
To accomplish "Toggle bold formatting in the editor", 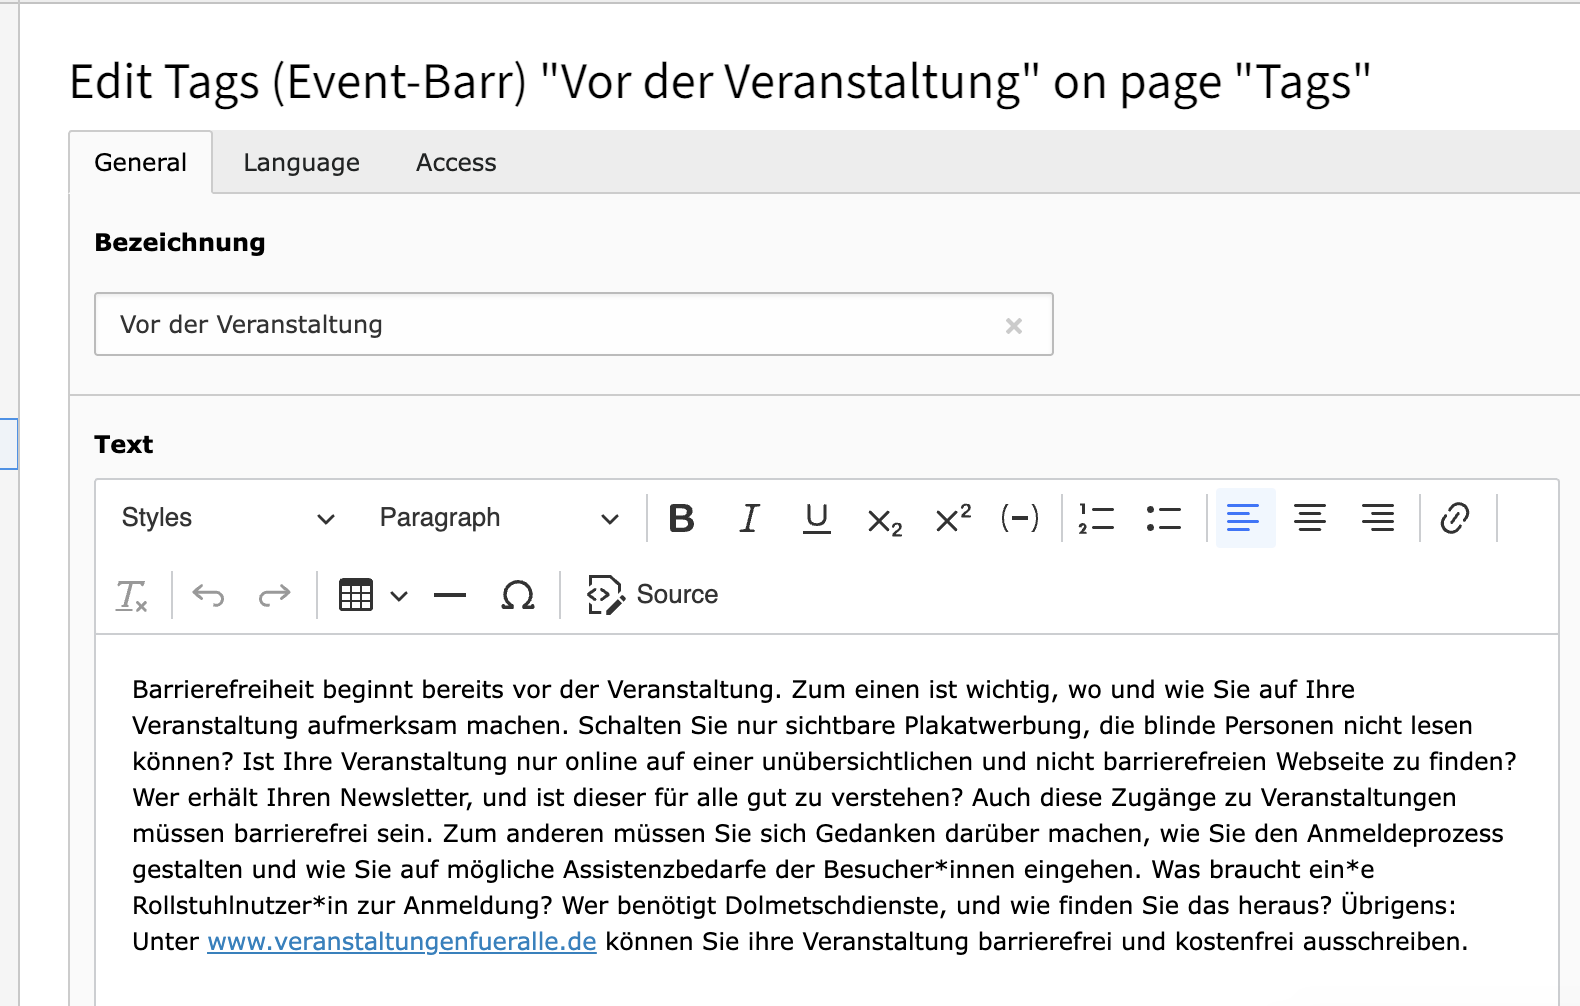I will click(x=681, y=518).
